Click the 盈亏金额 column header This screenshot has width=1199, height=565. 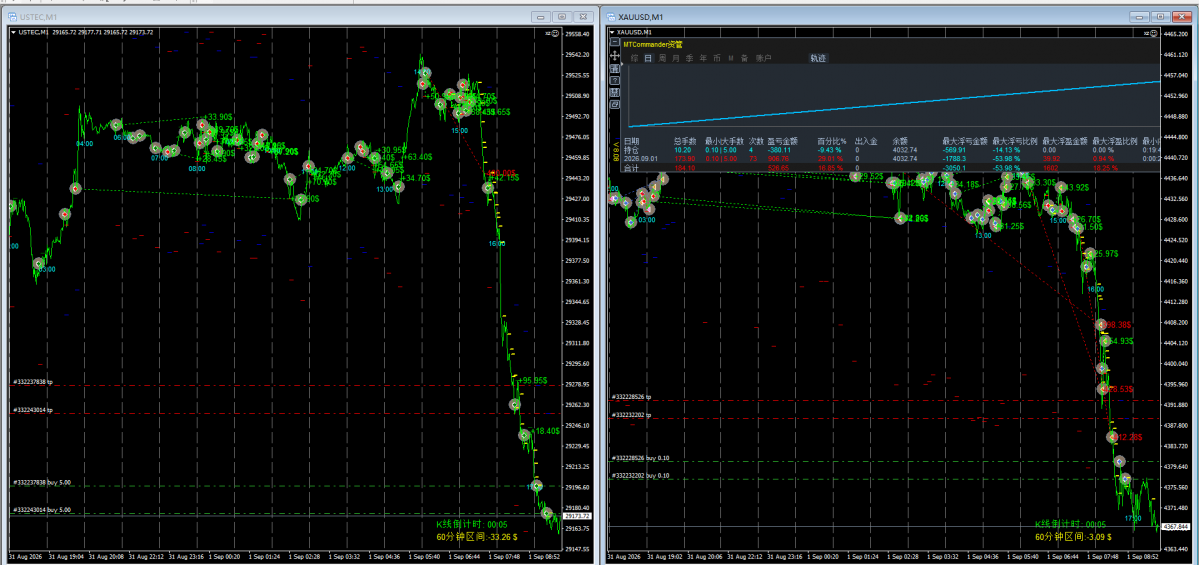(782, 141)
